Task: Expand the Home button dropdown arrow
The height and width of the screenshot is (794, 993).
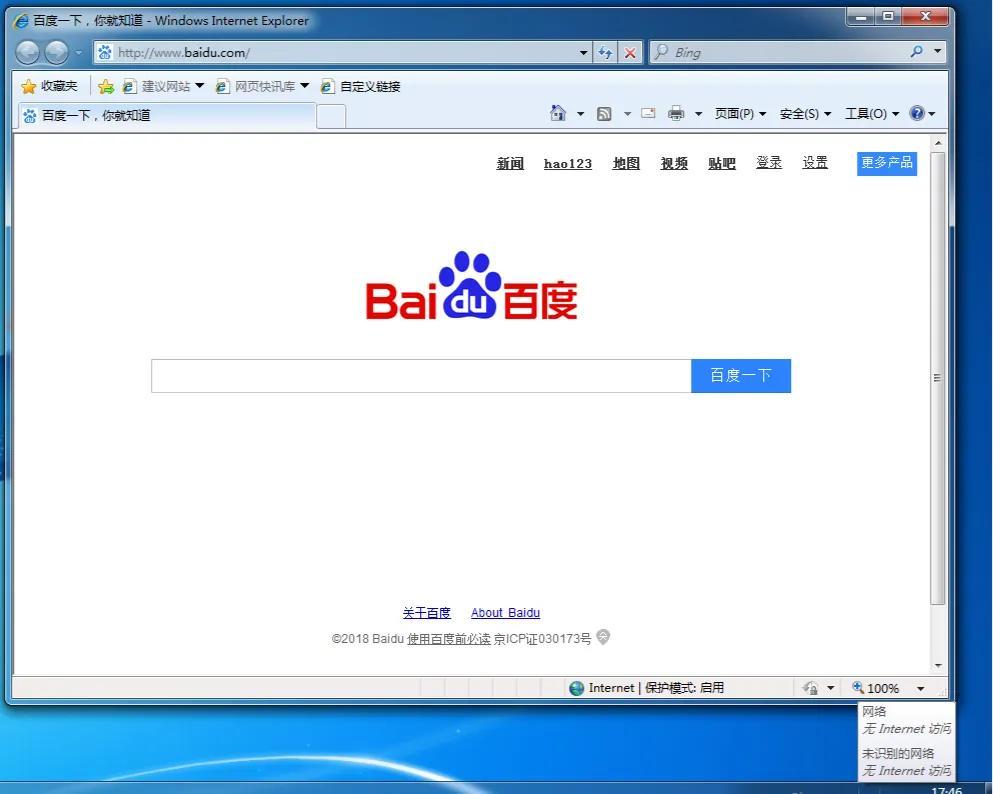Action: coord(580,114)
